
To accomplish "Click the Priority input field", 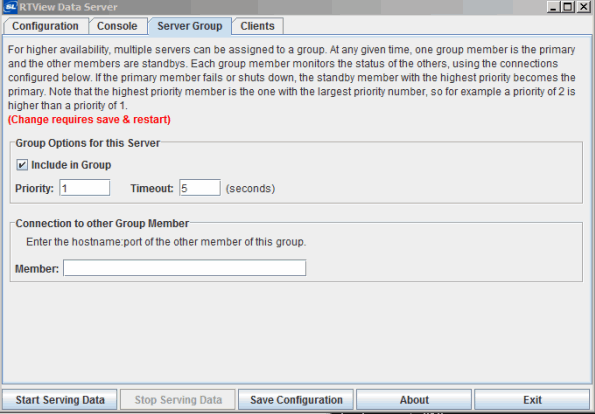I will [x=85, y=188].
